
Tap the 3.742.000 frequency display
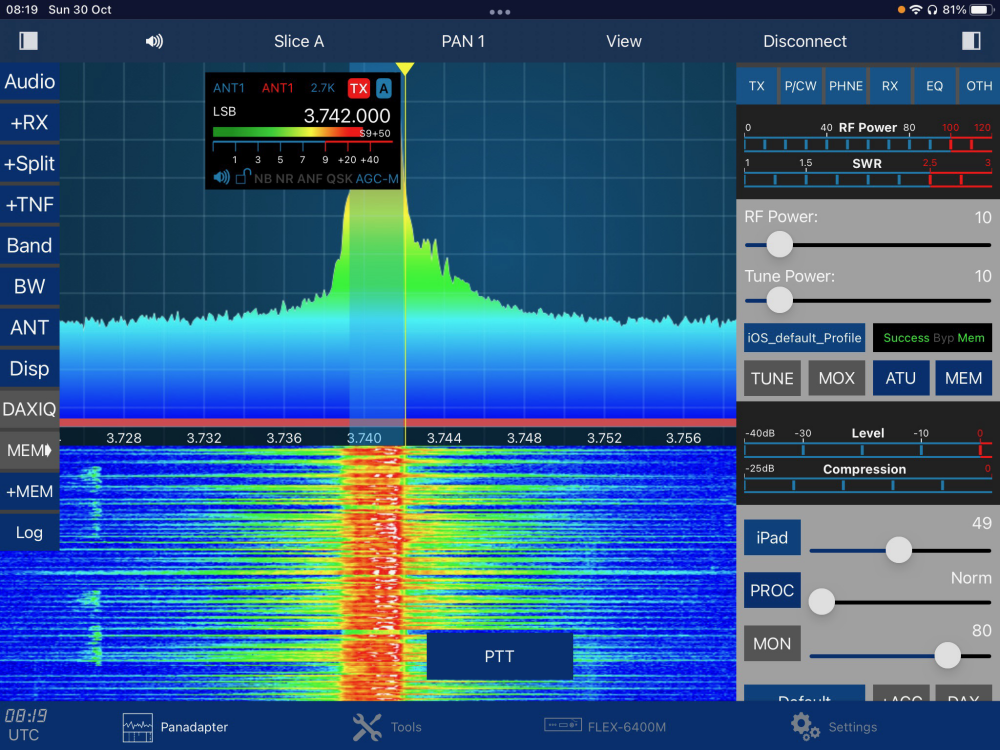coord(346,116)
